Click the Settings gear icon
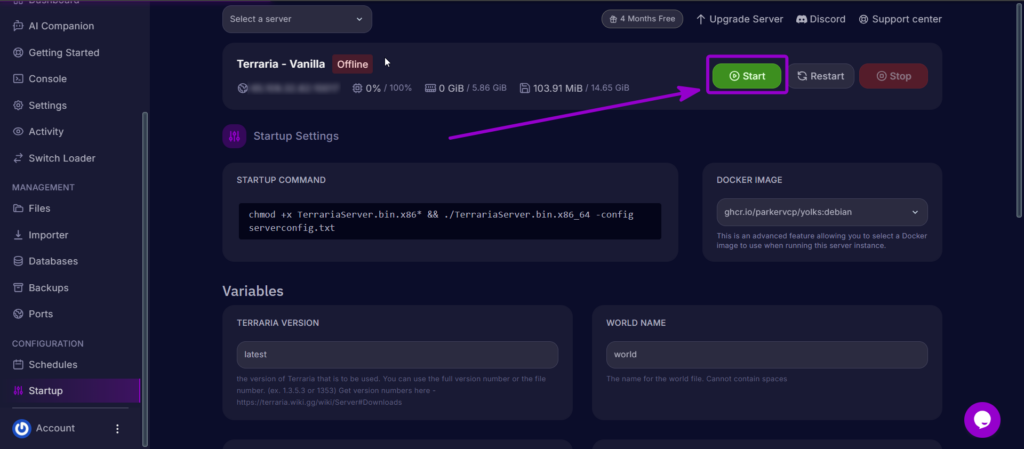Image resolution: width=1024 pixels, height=449 pixels. 18,105
